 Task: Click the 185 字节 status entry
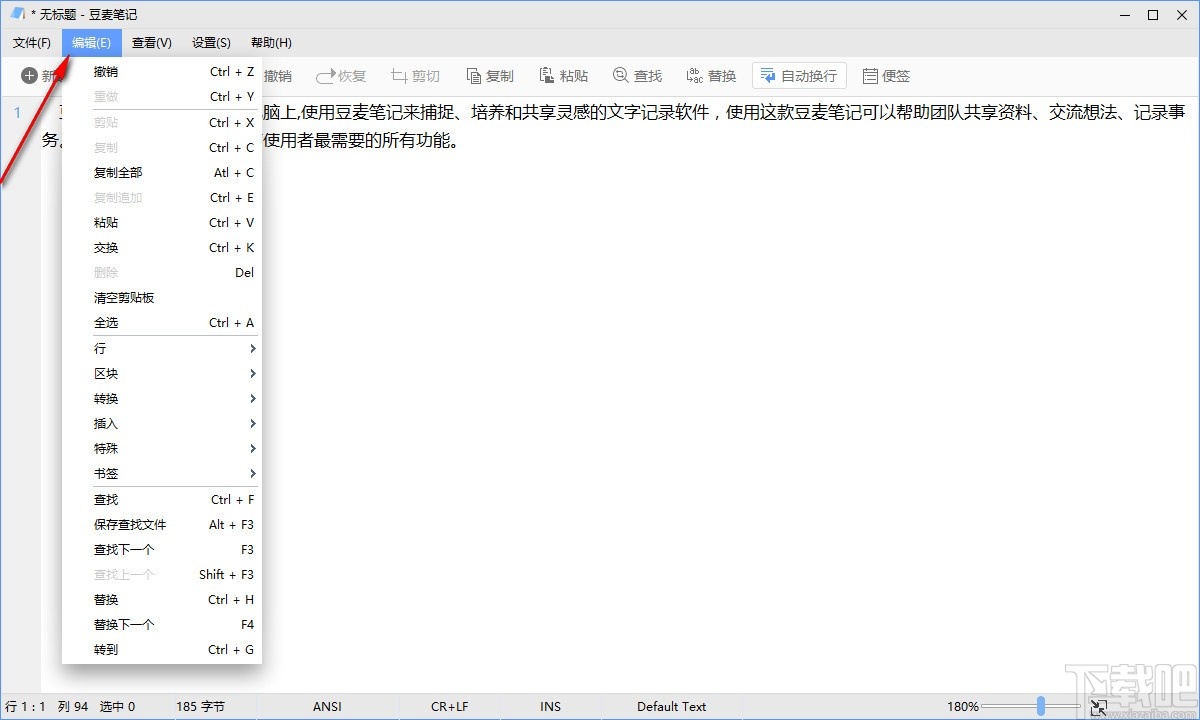click(200, 706)
